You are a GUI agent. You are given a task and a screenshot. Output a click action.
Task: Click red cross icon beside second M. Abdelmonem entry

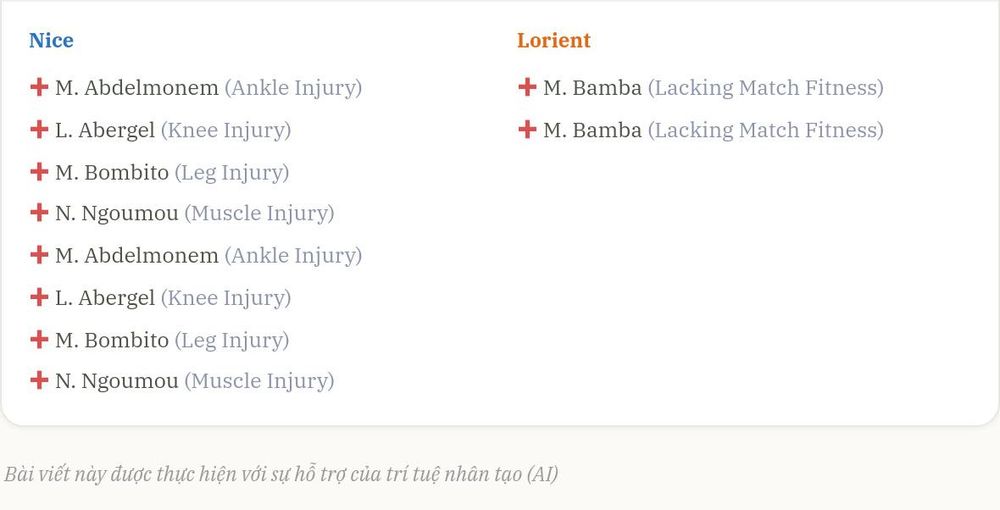click(x=39, y=255)
